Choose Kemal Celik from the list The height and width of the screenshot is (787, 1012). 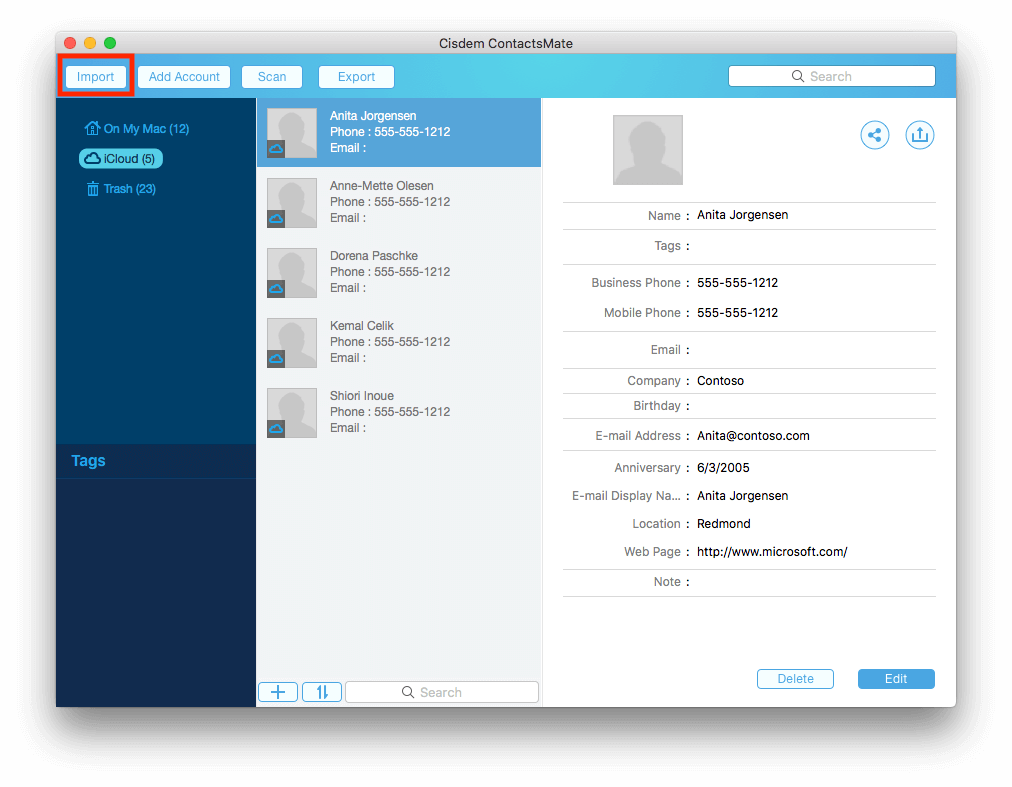point(398,342)
